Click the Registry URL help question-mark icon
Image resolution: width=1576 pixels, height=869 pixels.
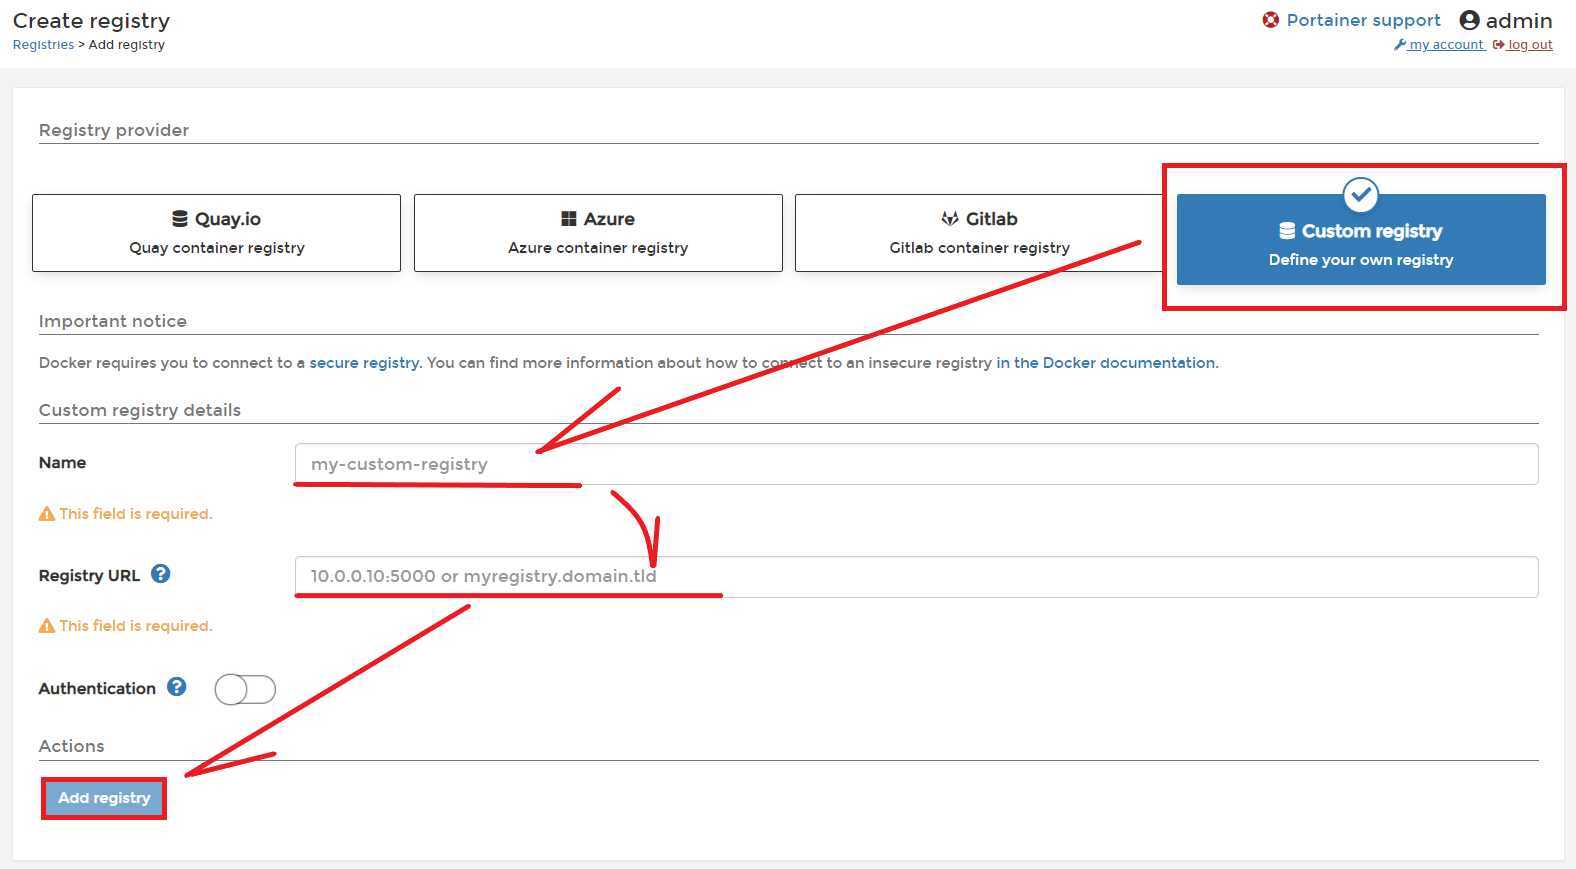(160, 574)
